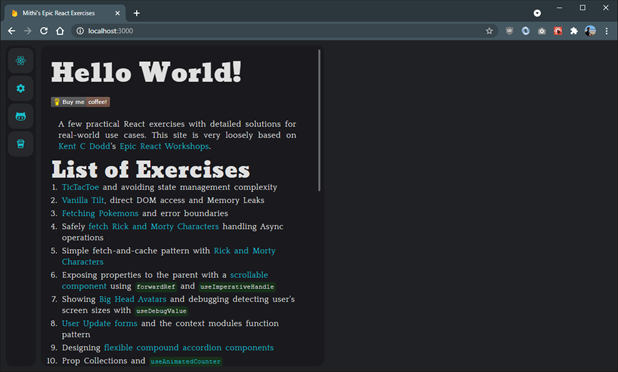Open the tab search dropdown circle
Image resolution: width=618 pixels, height=372 pixels.
click(x=537, y=13)
